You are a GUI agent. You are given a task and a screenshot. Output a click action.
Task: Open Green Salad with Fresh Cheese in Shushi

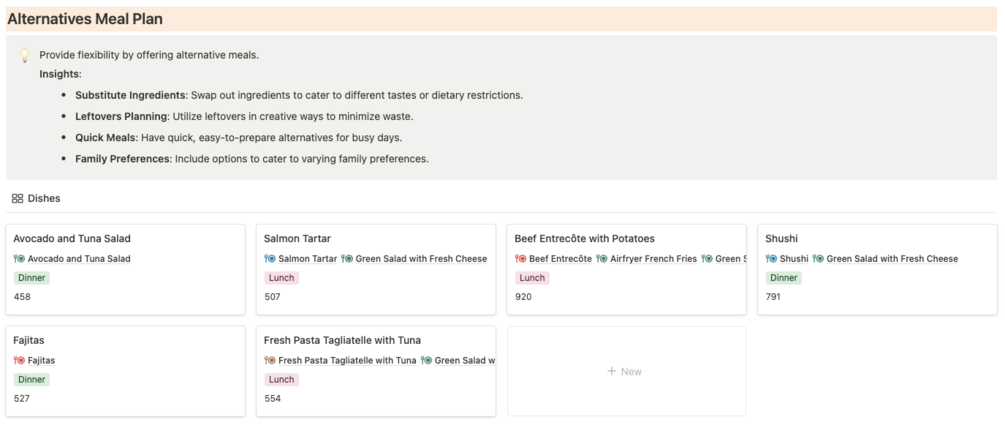pos(891,259)
